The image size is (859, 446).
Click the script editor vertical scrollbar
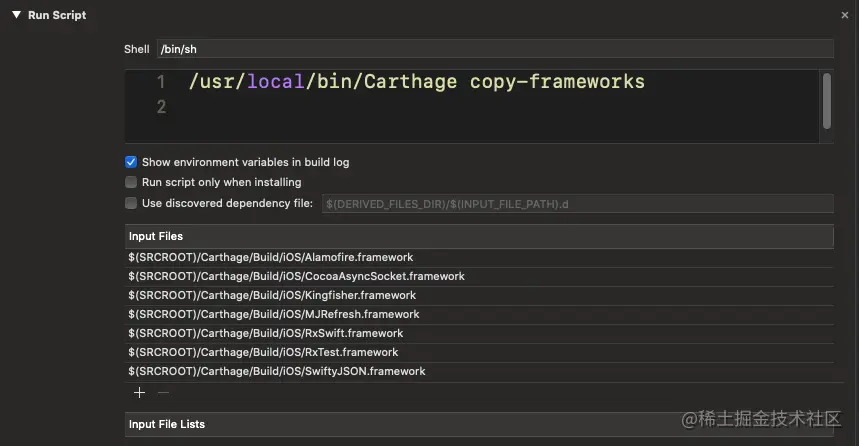(827, 101)
